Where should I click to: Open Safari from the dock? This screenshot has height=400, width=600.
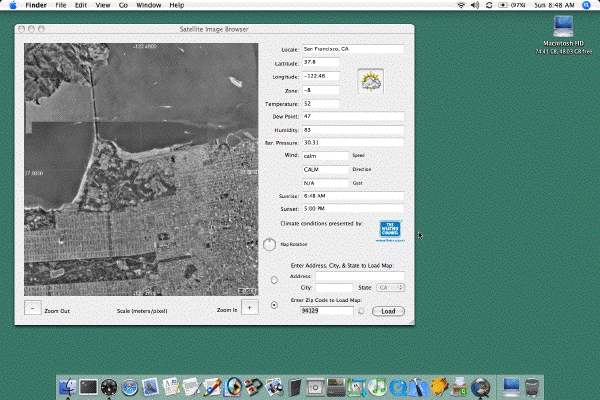pyautogui.click(x=129, y=387)
